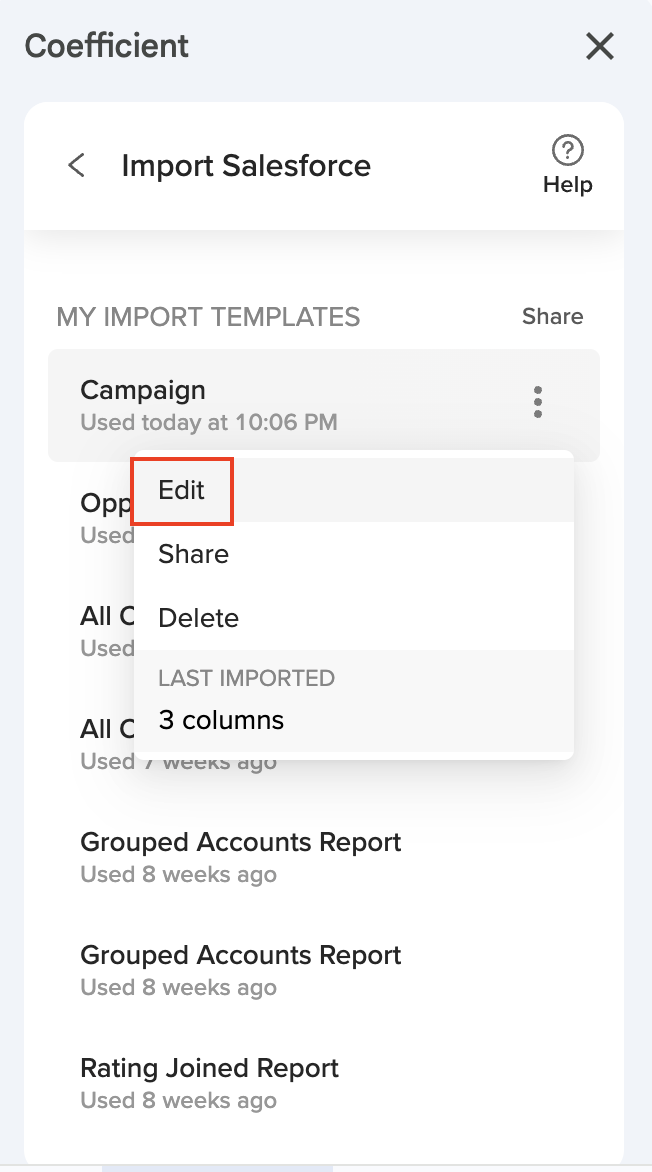Open the first Grouped Accounts Report template

[240, 842]
